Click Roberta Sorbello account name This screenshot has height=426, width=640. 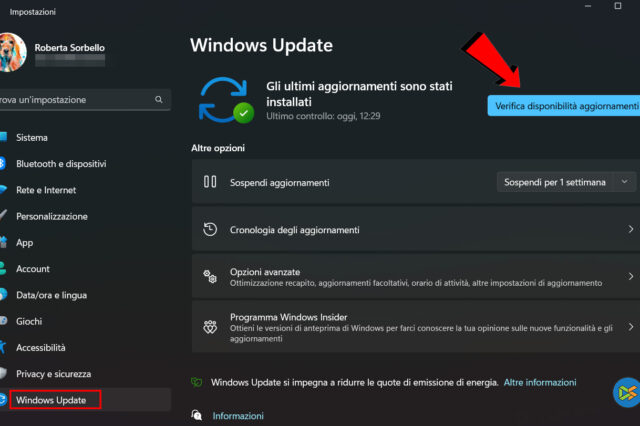click(x=69, y=48)
